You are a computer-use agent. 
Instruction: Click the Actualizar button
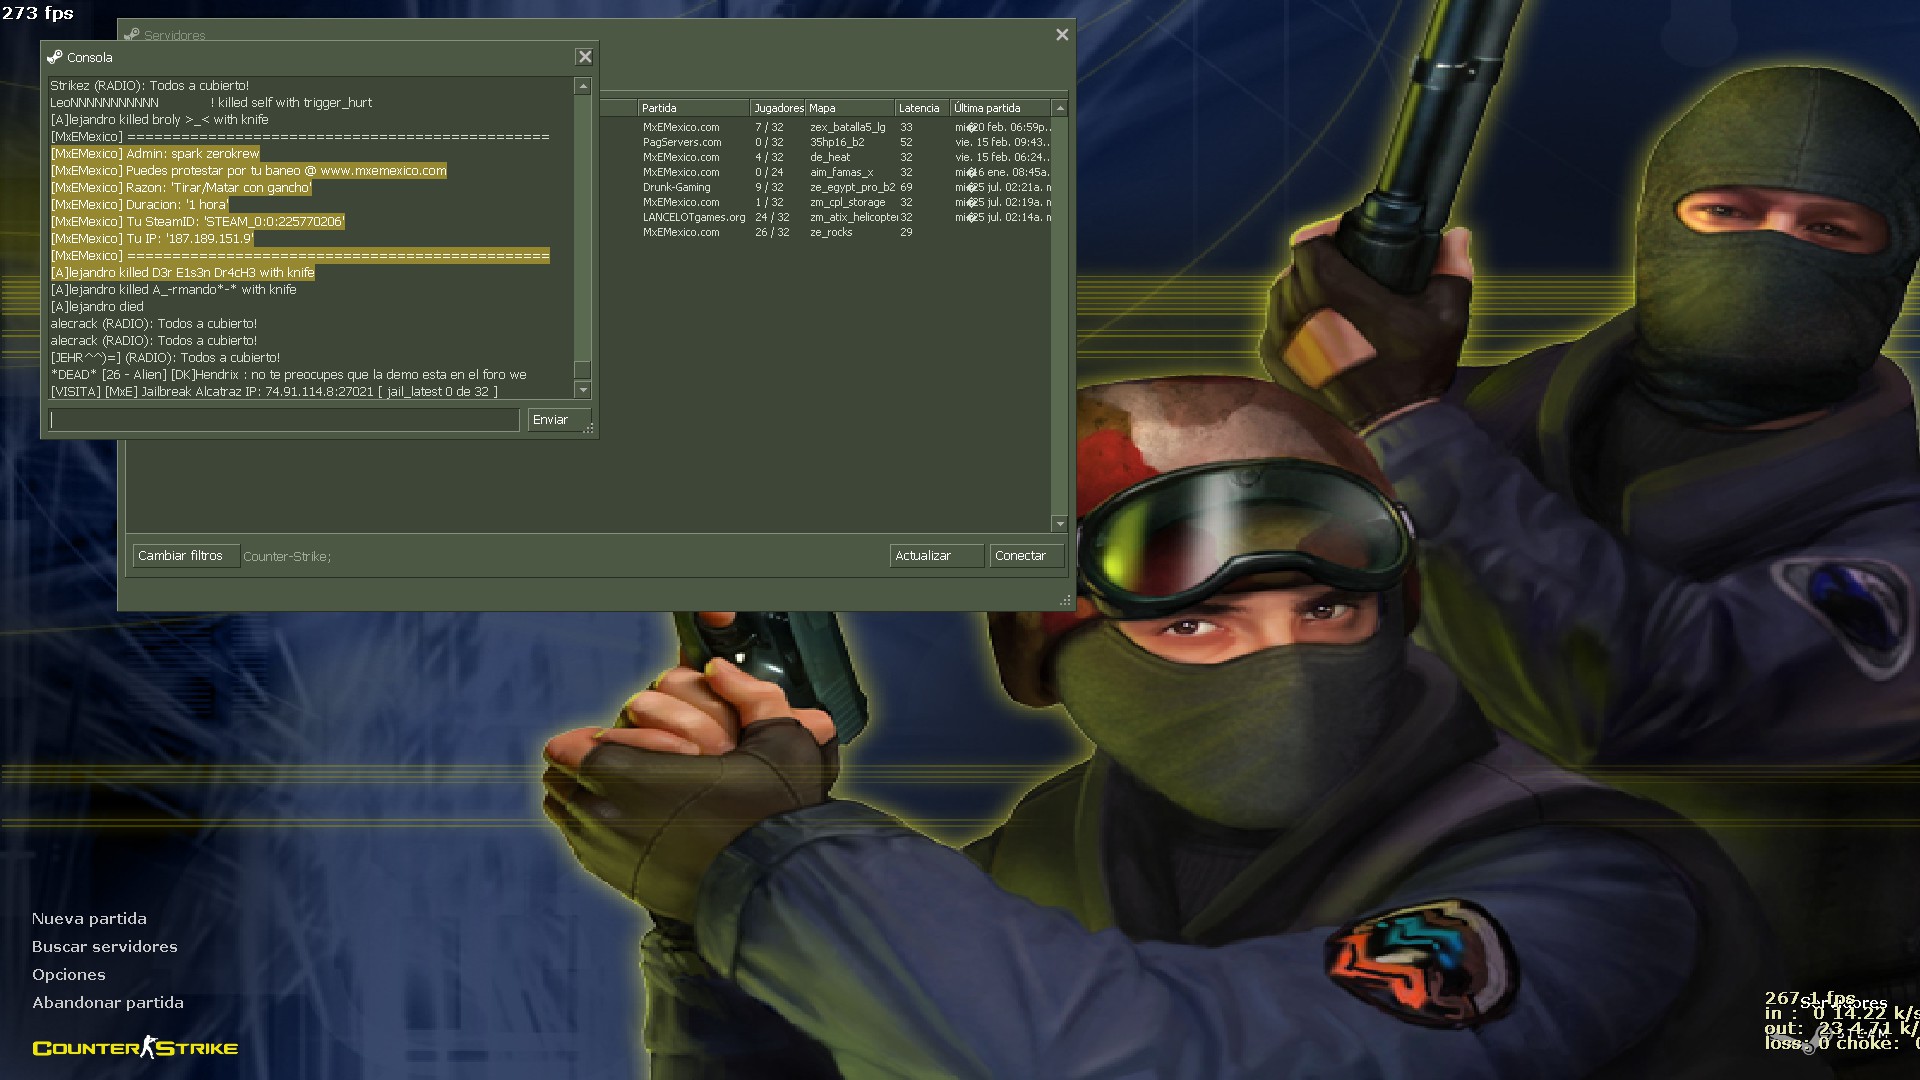(937, 556)
